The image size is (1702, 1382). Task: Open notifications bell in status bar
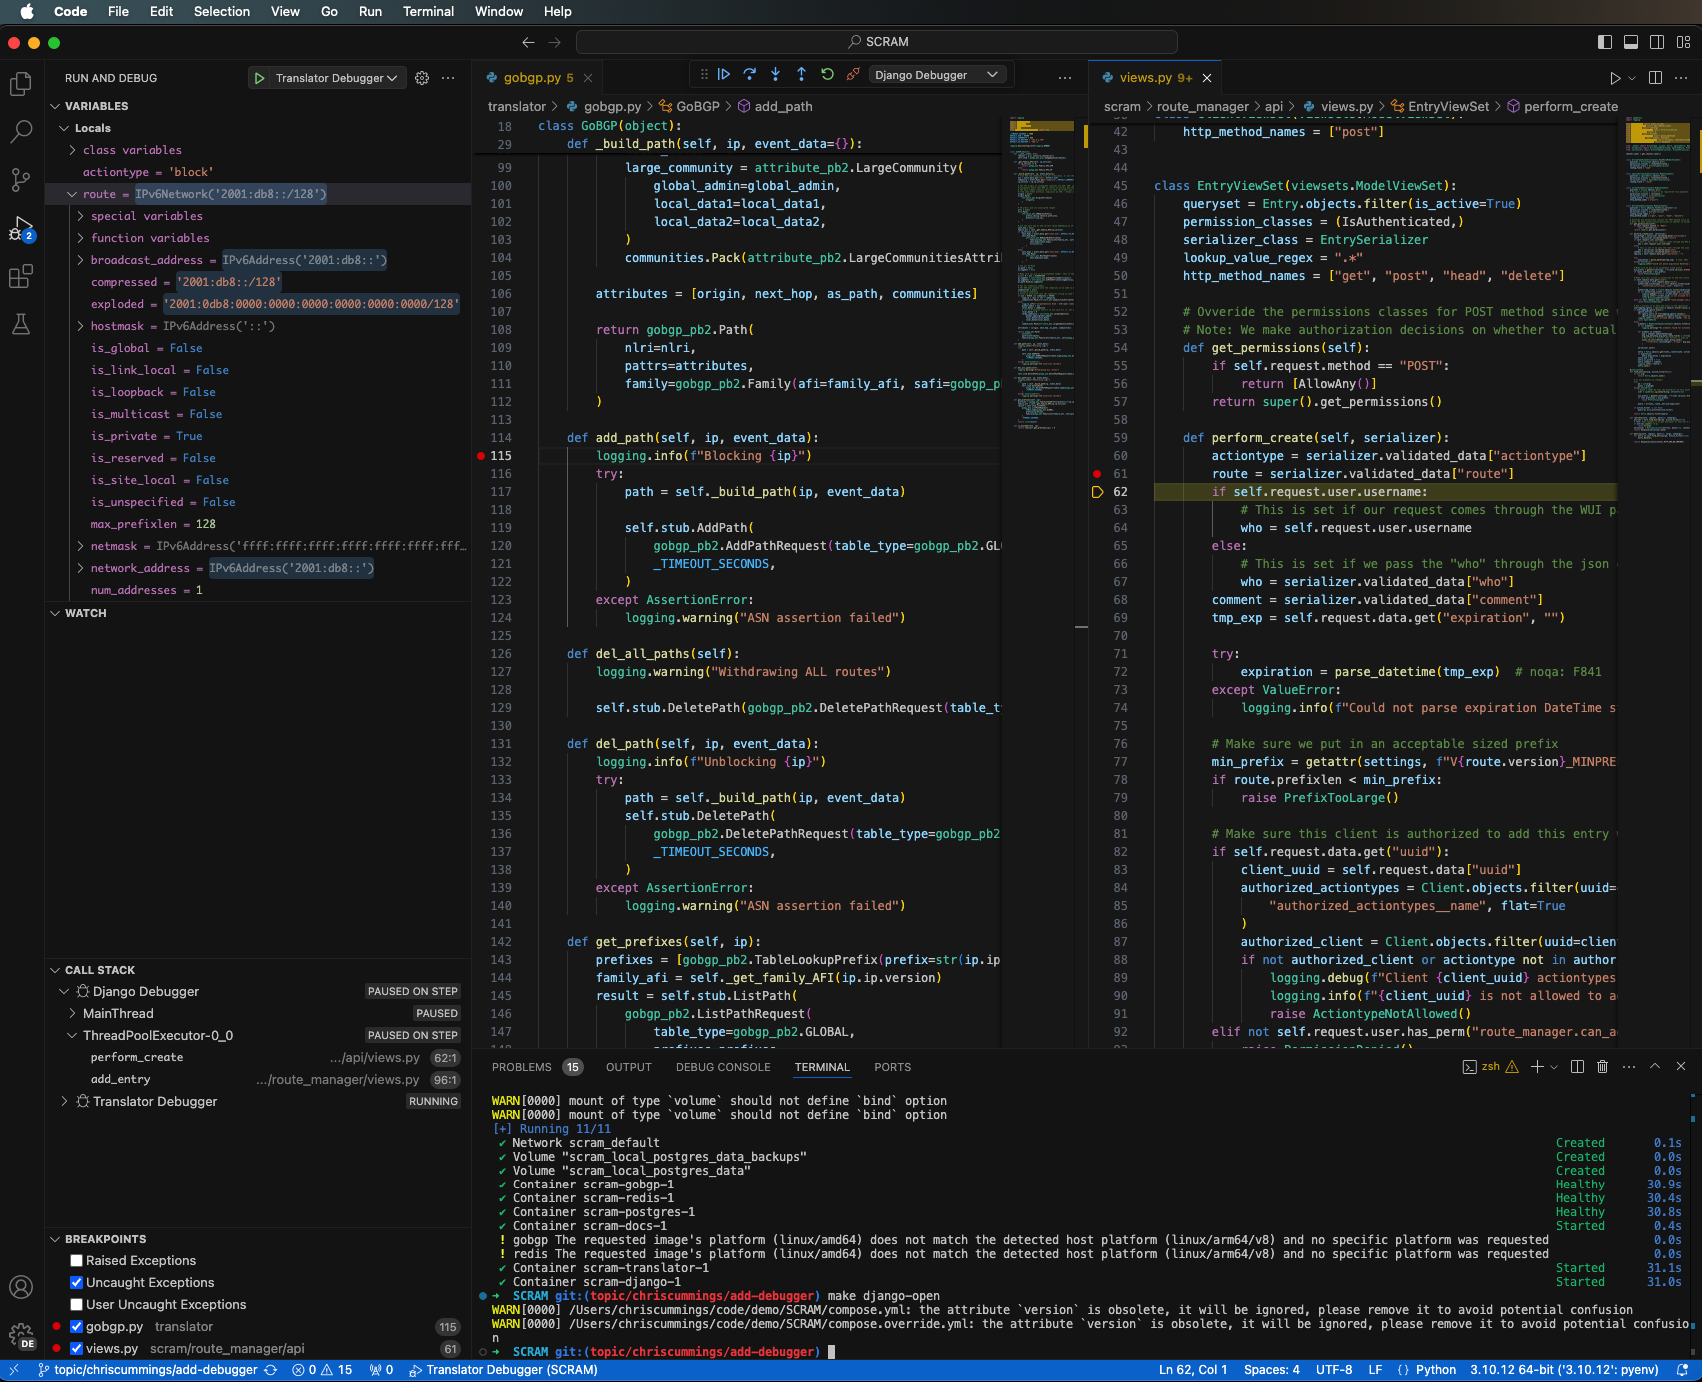pyautogui.click(x=1682, y=1370)
